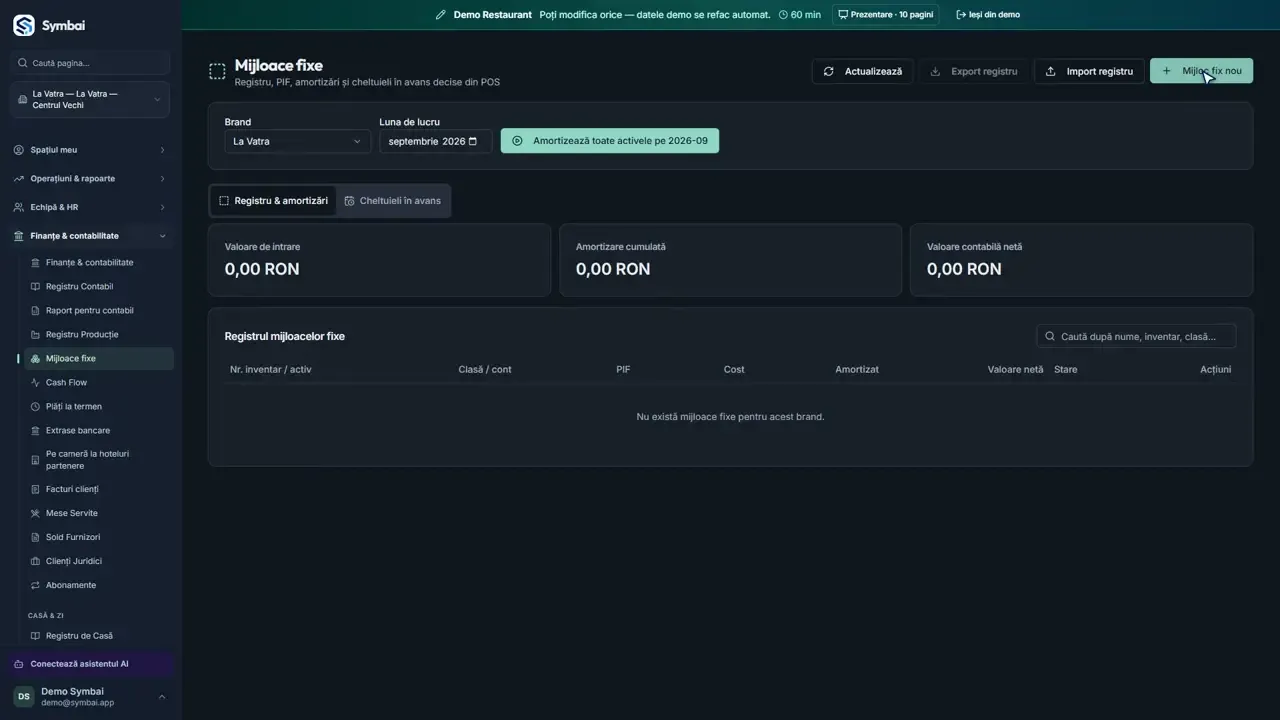Click the calendar icon in Luna de lucru
1280x720 pixels.
click(473, 141)
